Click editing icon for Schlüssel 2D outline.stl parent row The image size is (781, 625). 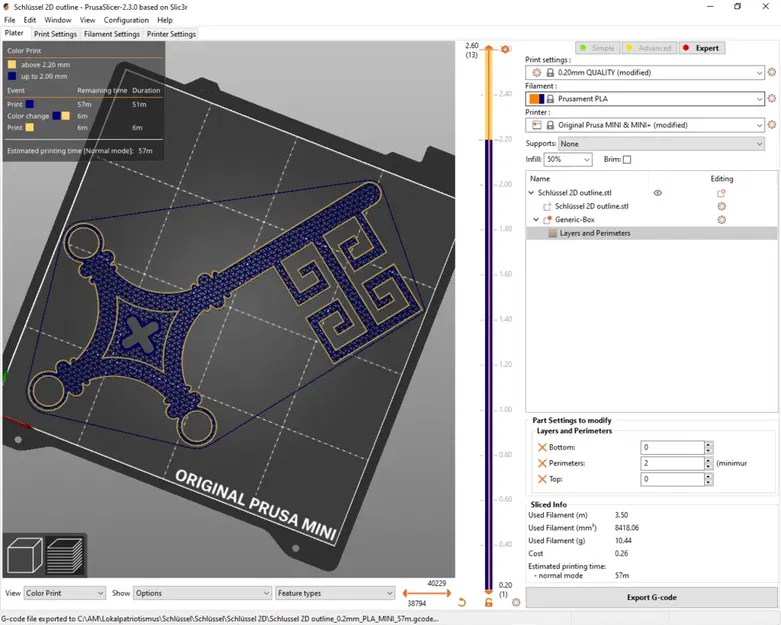click(721, 193)
